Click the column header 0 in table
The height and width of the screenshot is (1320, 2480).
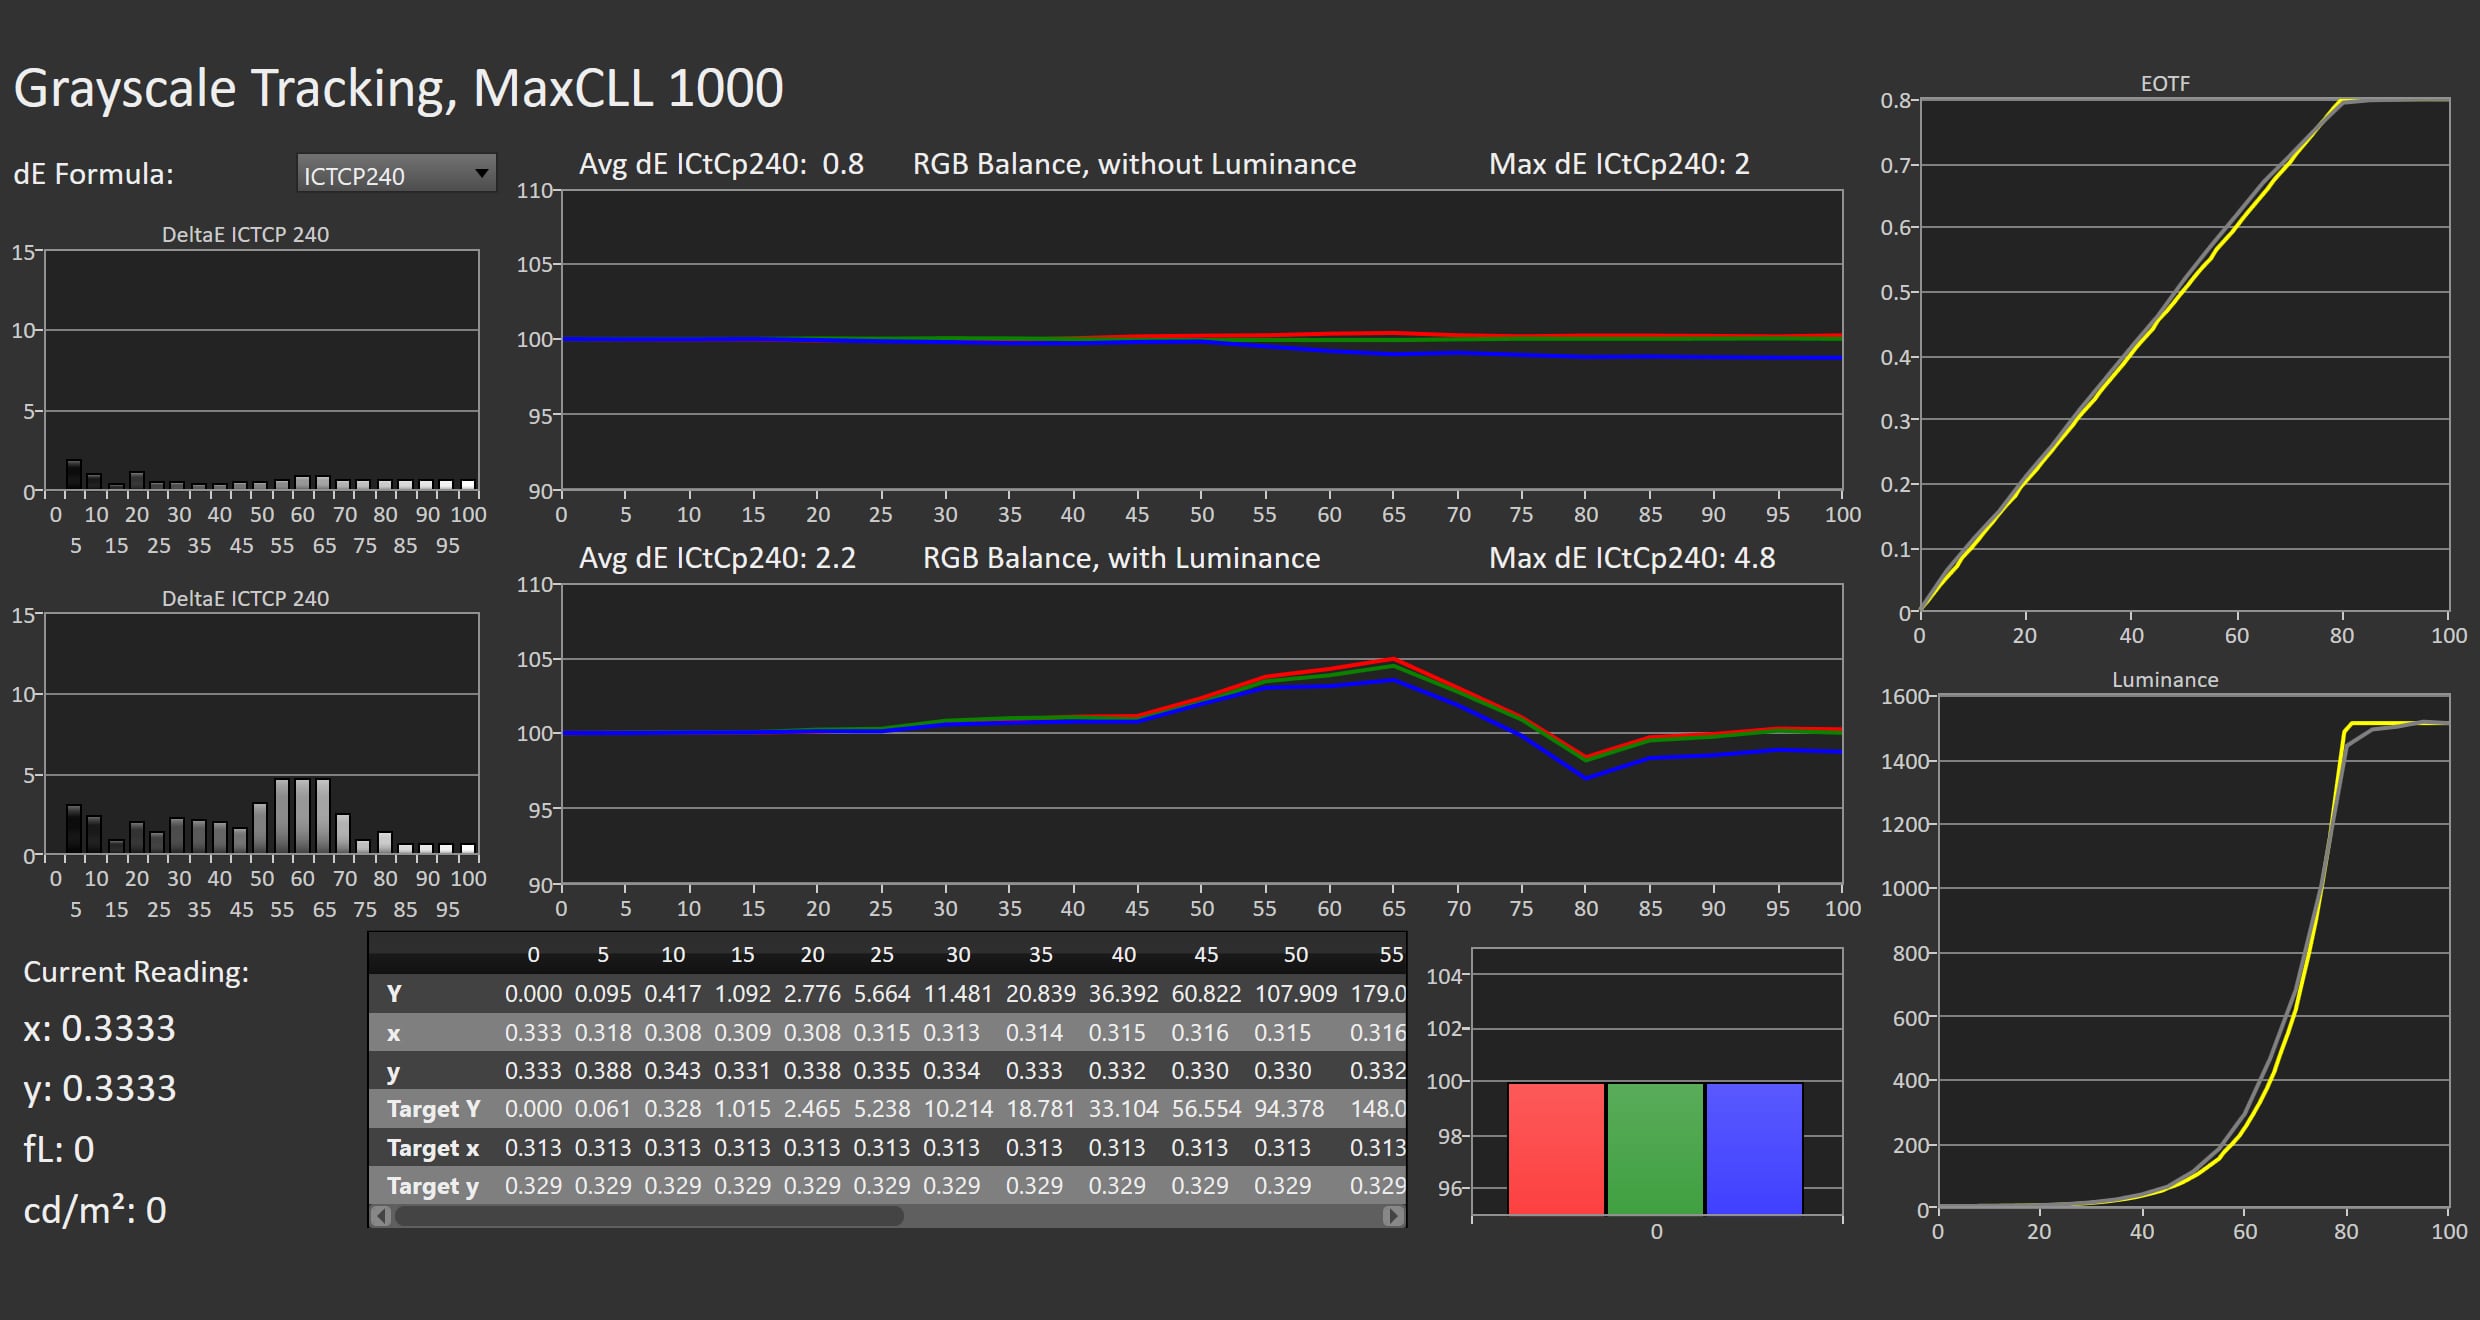pyautogui.click(x=533, y=955)
